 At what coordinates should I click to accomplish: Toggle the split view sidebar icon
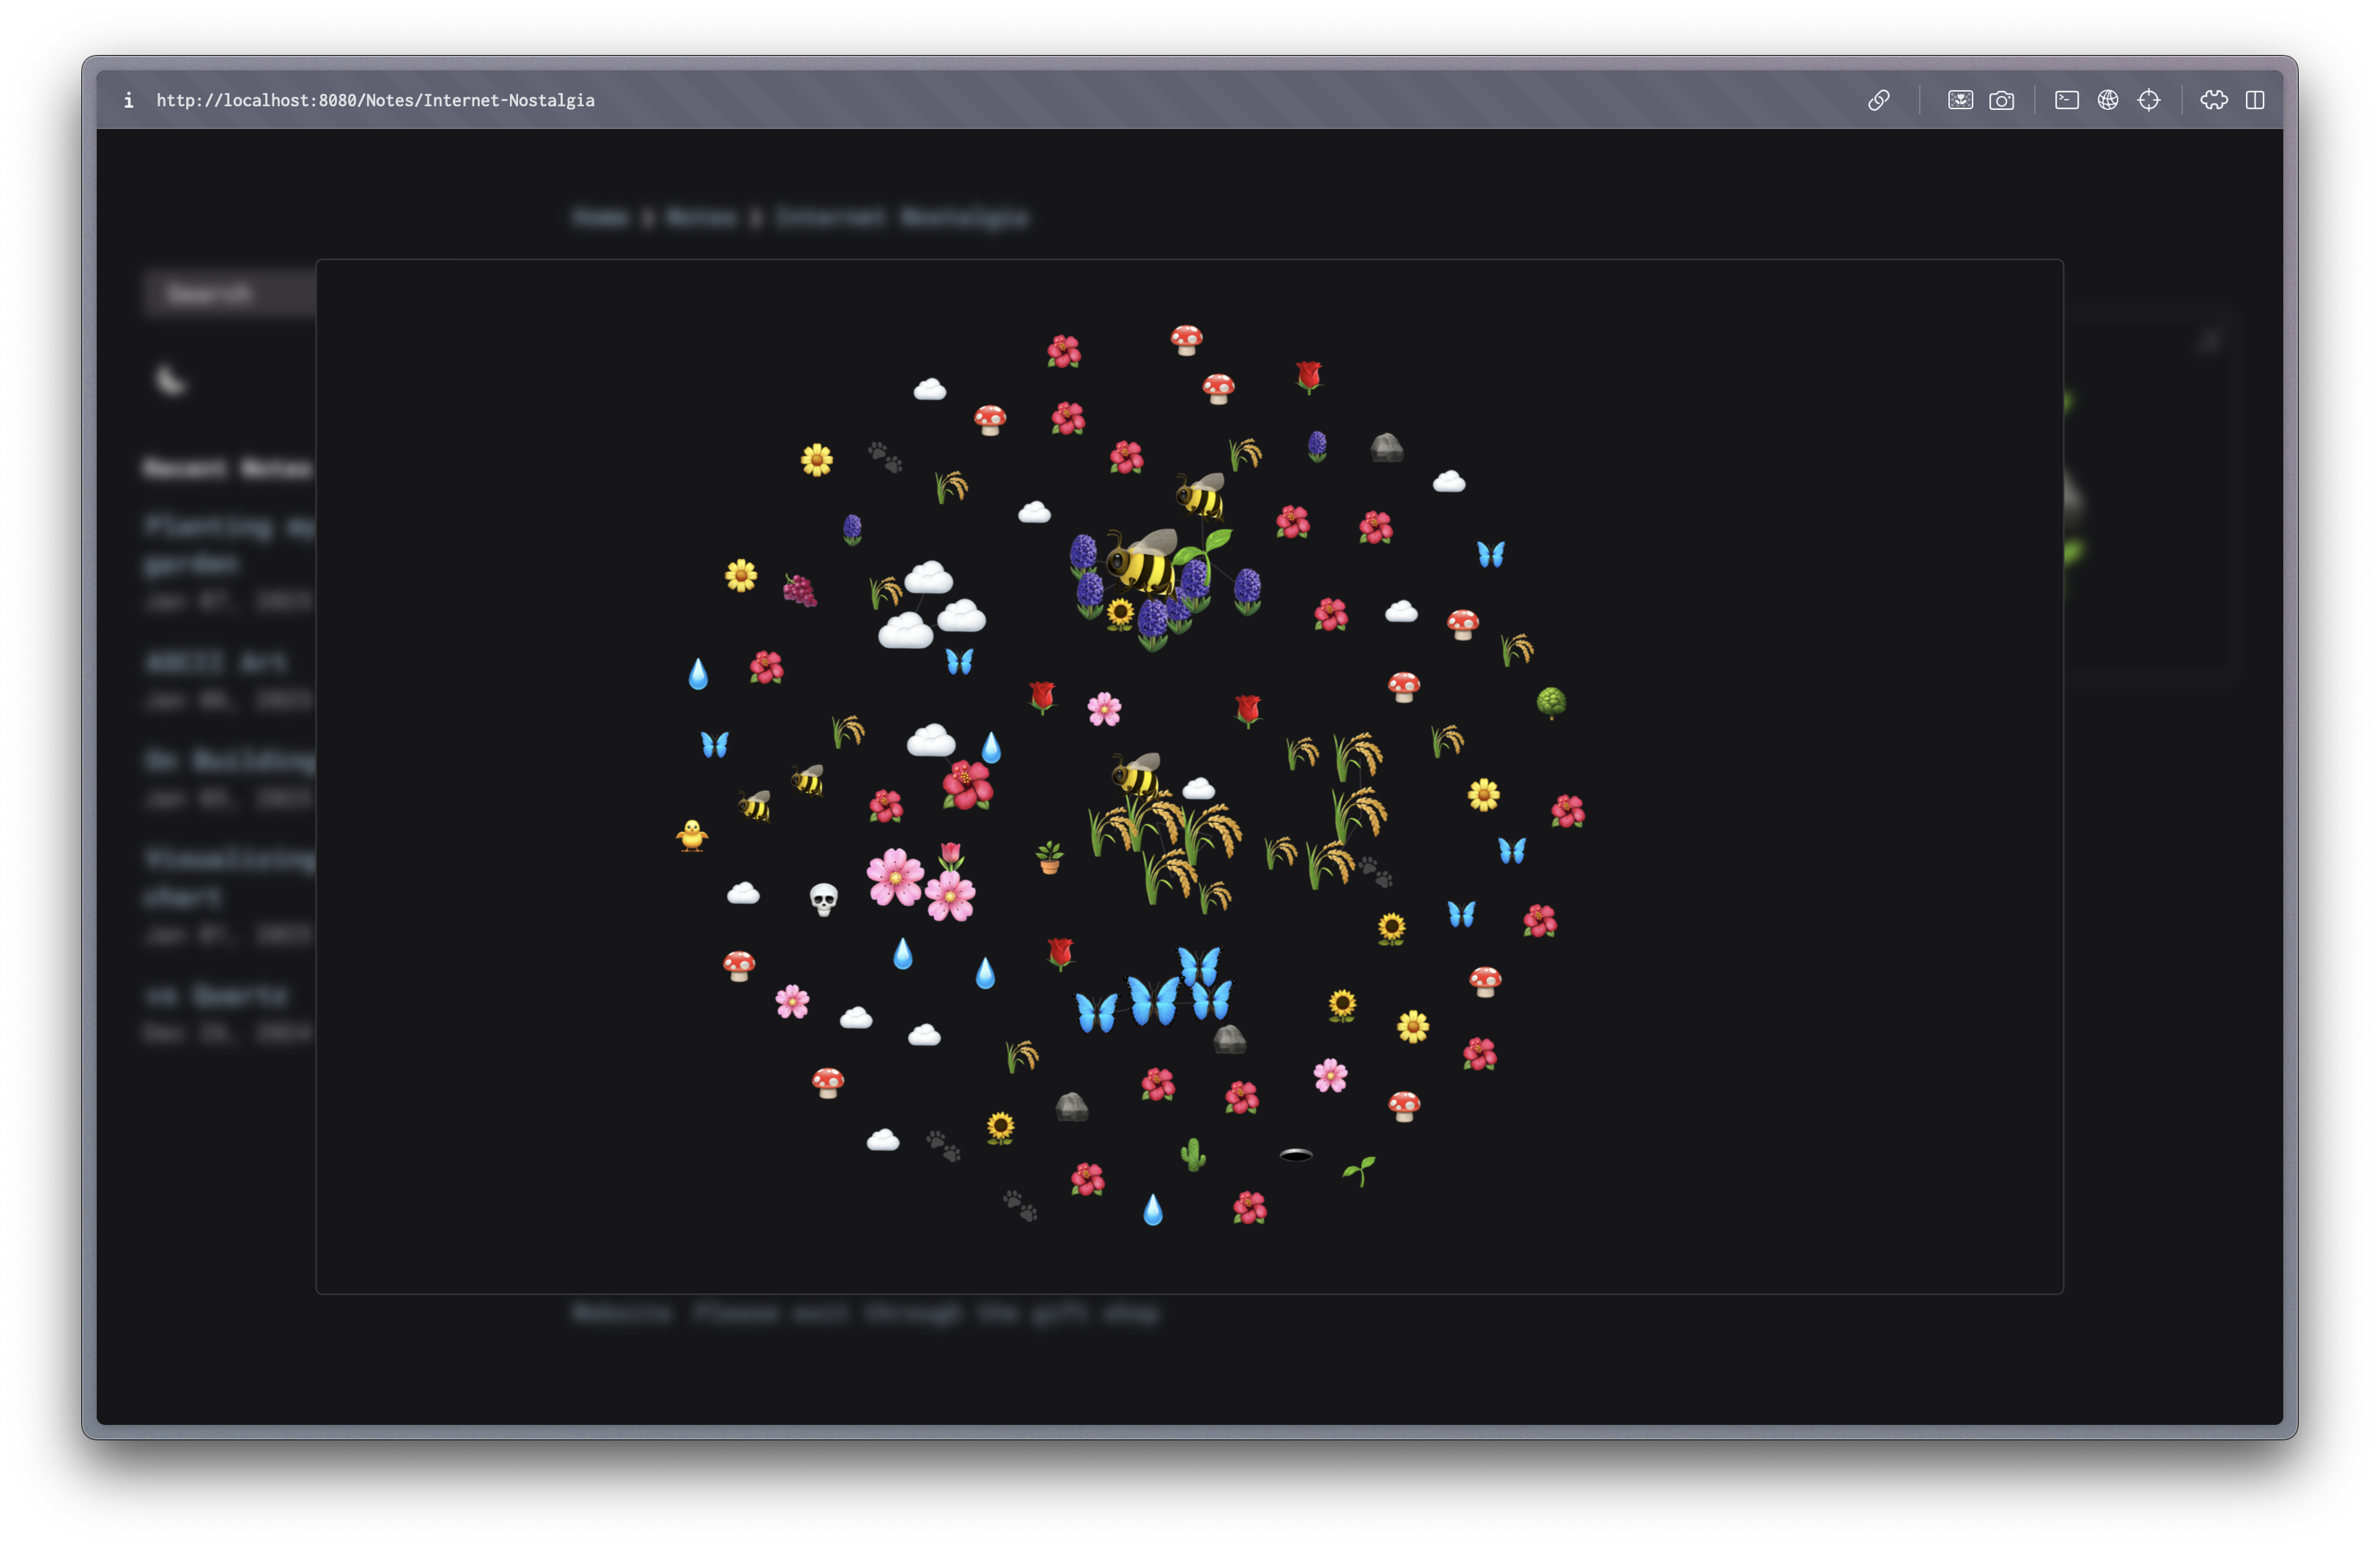[2254, 100]
